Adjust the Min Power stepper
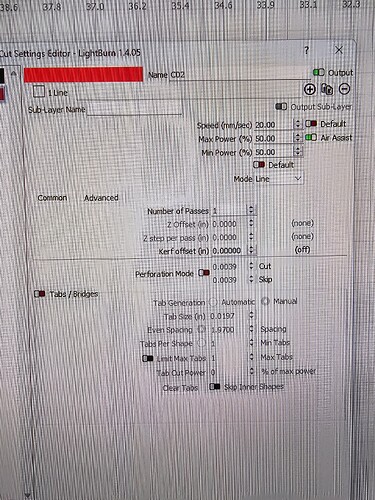Viewport: 375px width, 500px height. [x=298, y=152]
